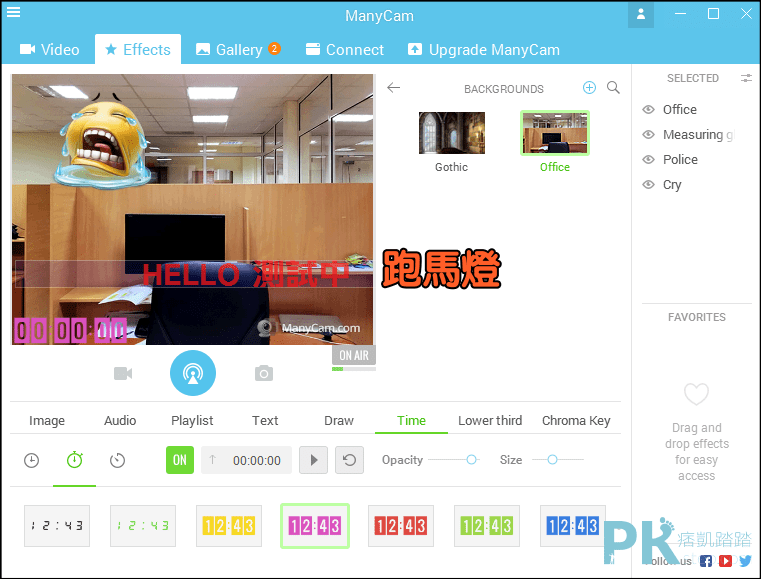Click the broadcast streaming button

click(x=193, y=373)
